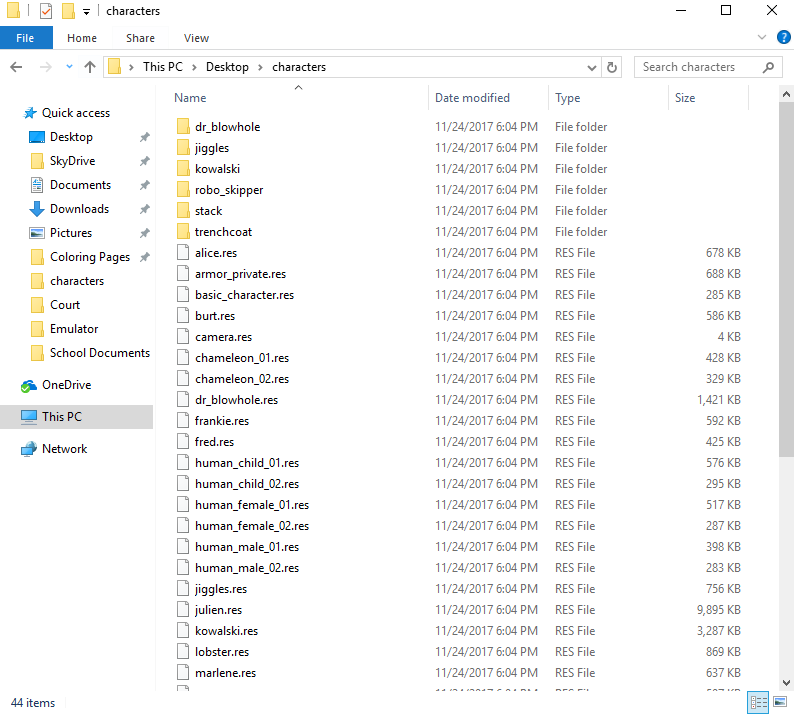Open Desktop in the navigation pane

[x=71, y=137]
